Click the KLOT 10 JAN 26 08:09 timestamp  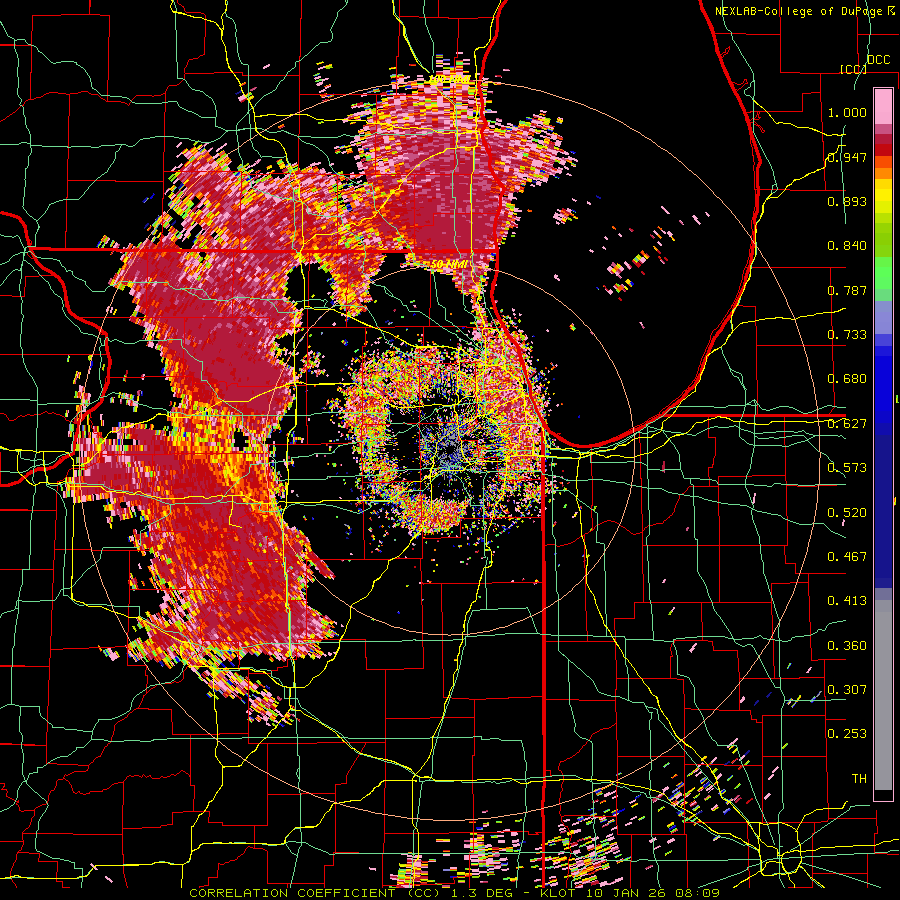(630, 893)
